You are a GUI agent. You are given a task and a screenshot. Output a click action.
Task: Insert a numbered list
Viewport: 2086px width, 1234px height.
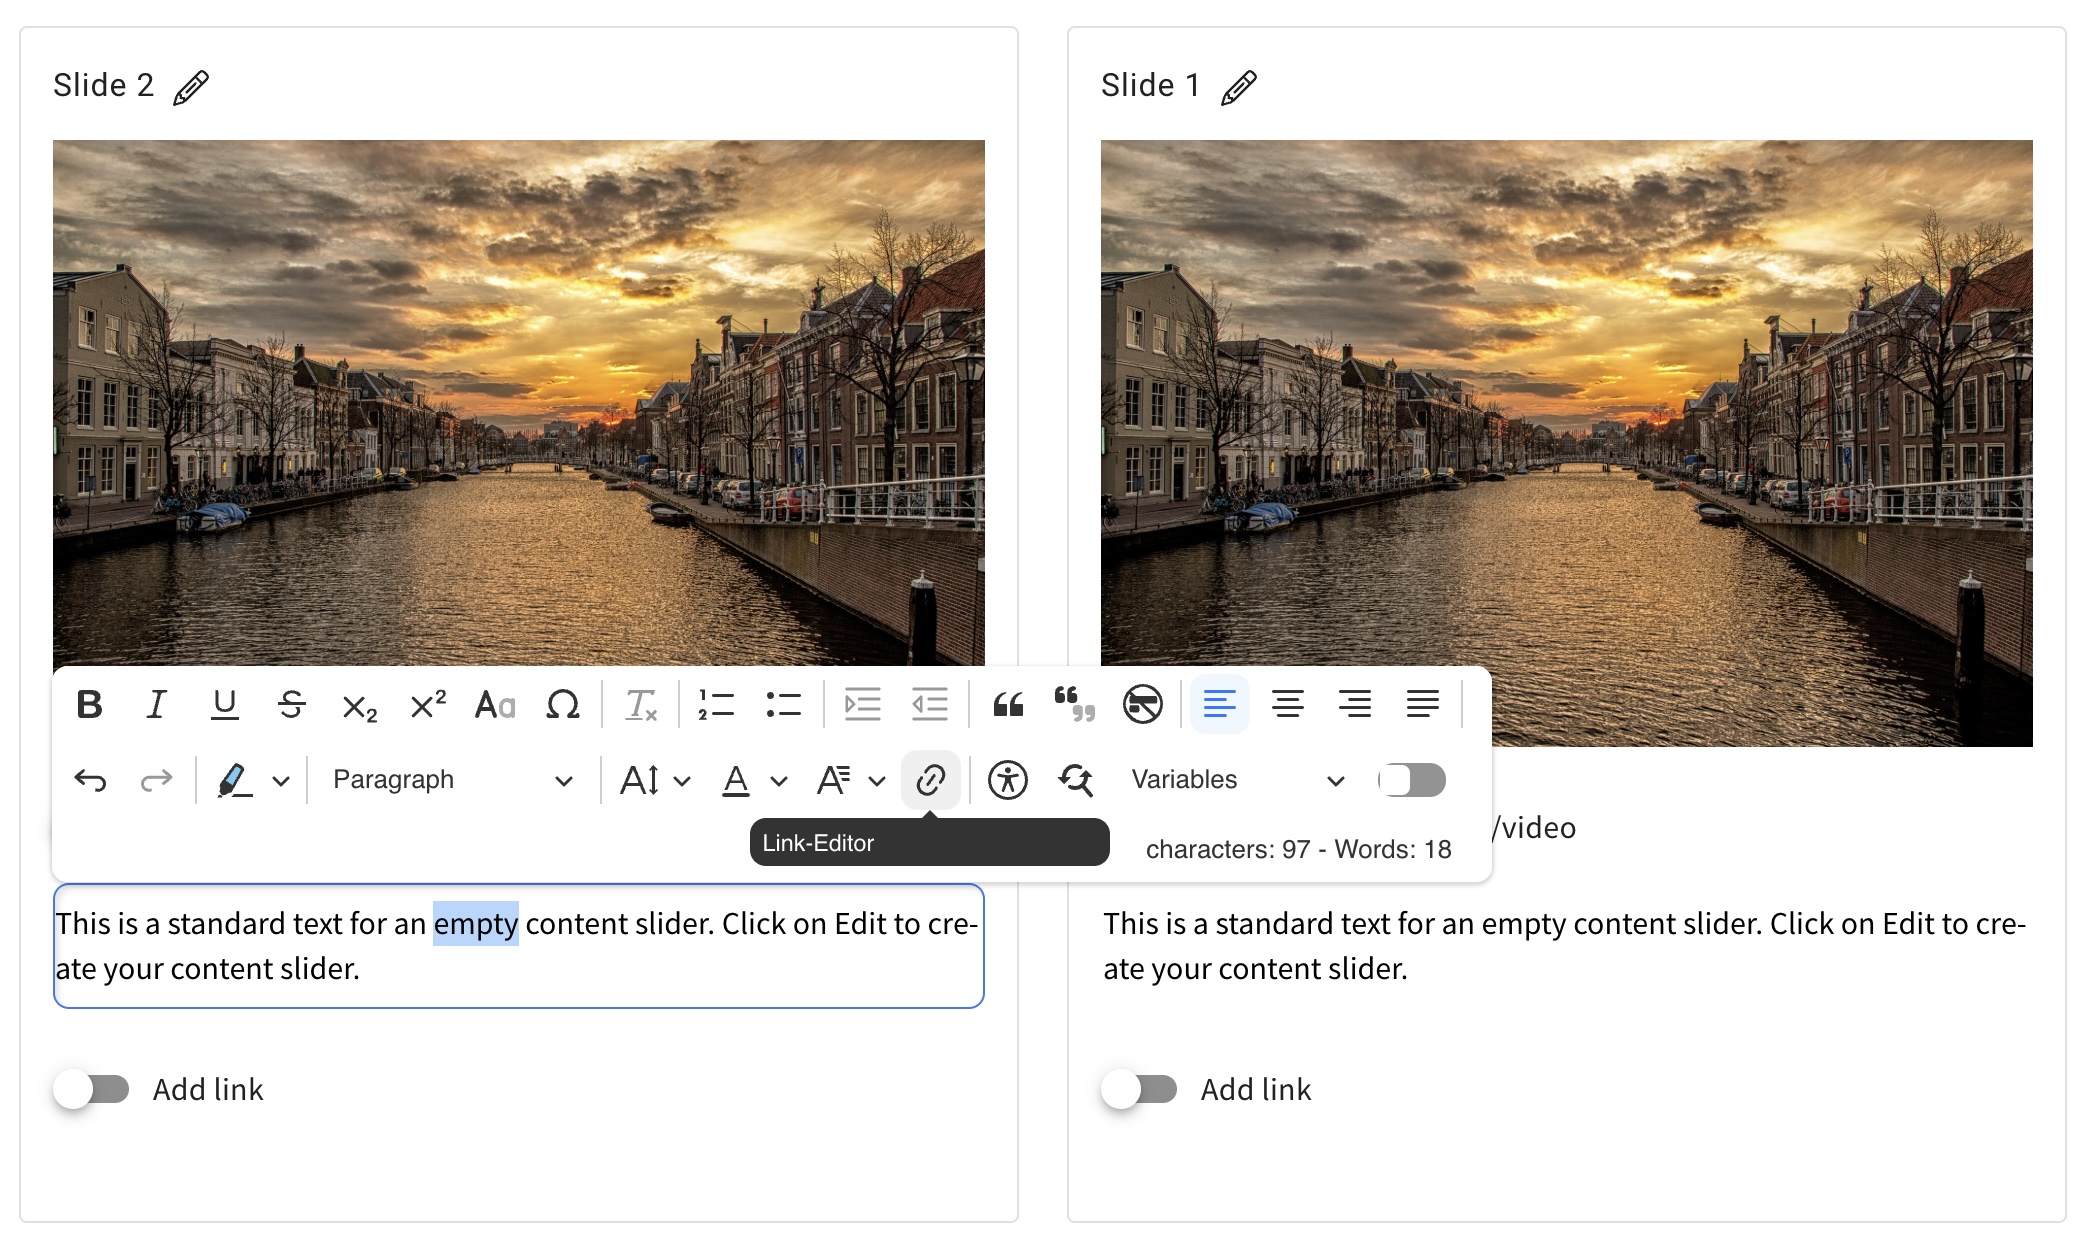point(716,705)
